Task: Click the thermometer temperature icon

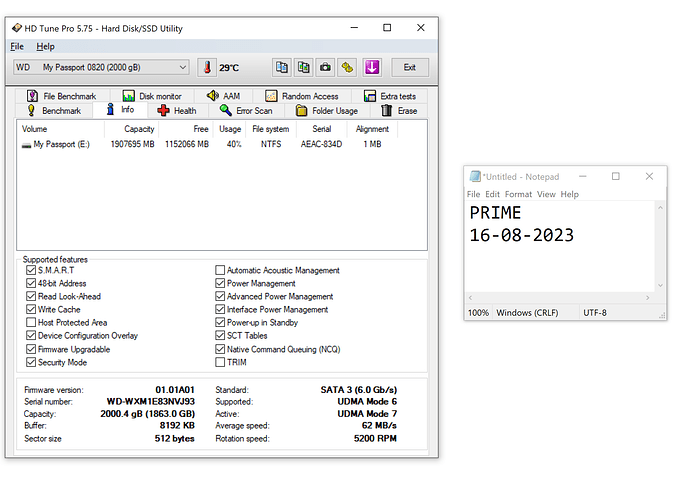Action: [207, 67]
